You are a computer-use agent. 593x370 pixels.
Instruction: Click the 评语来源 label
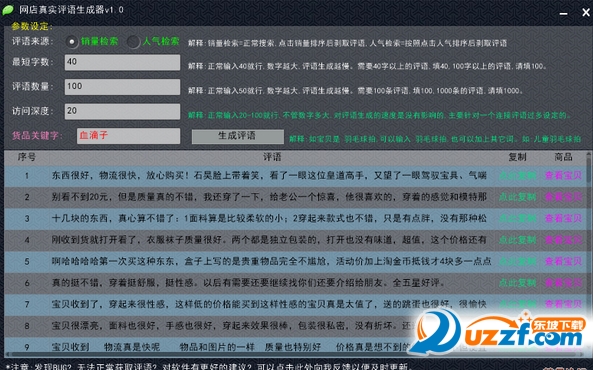coord(33,41)
